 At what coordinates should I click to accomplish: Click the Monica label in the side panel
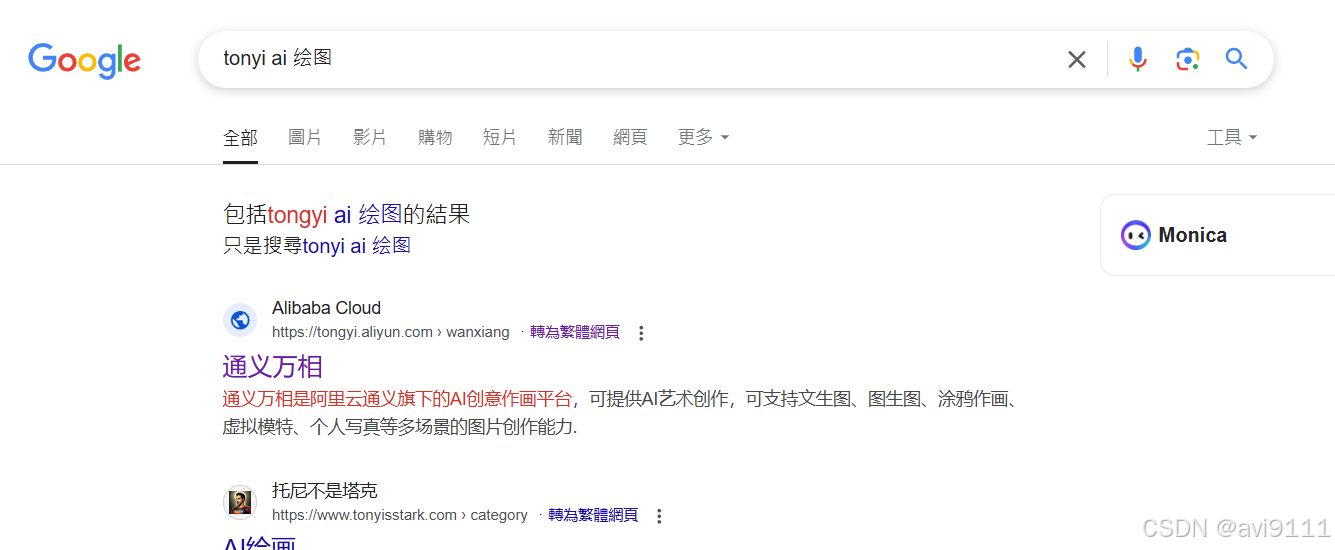pos(1193,235)
